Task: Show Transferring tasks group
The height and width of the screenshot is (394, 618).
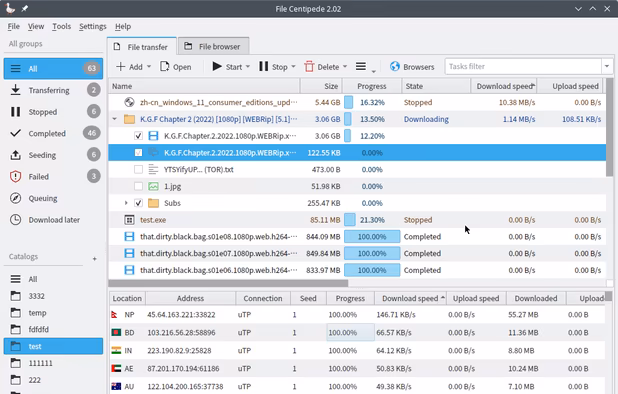Action: [53, 90]
